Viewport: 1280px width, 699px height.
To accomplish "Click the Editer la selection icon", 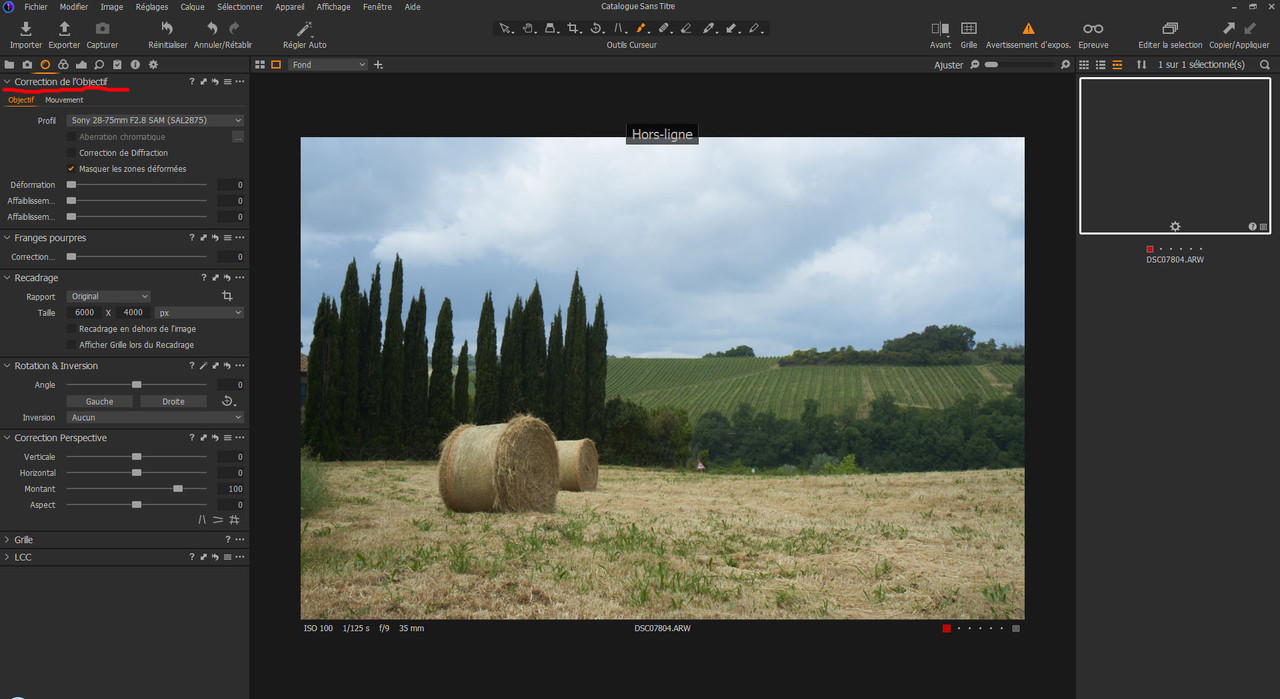I will coord(1170,29).
